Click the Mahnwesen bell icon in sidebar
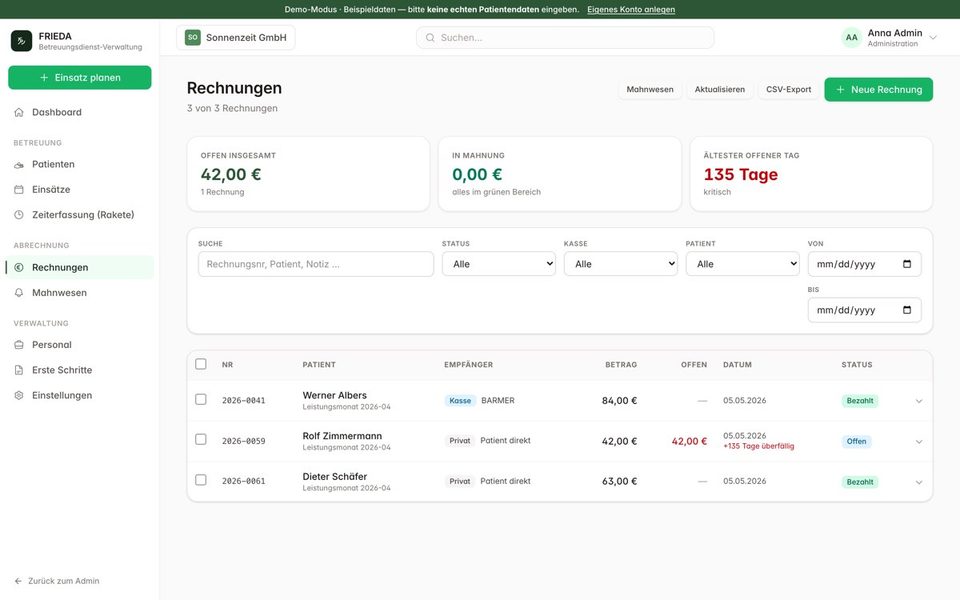The height and width of the screenshot is (600, 960). [19, 293]
